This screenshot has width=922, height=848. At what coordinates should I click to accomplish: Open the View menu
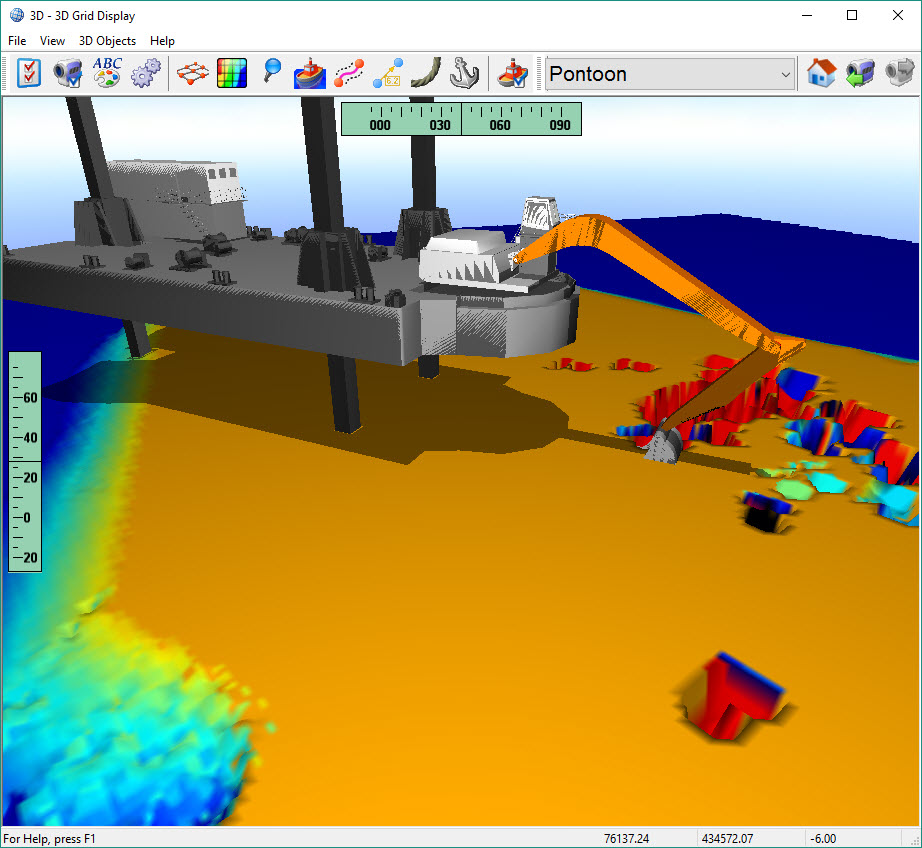click(52, 41)
